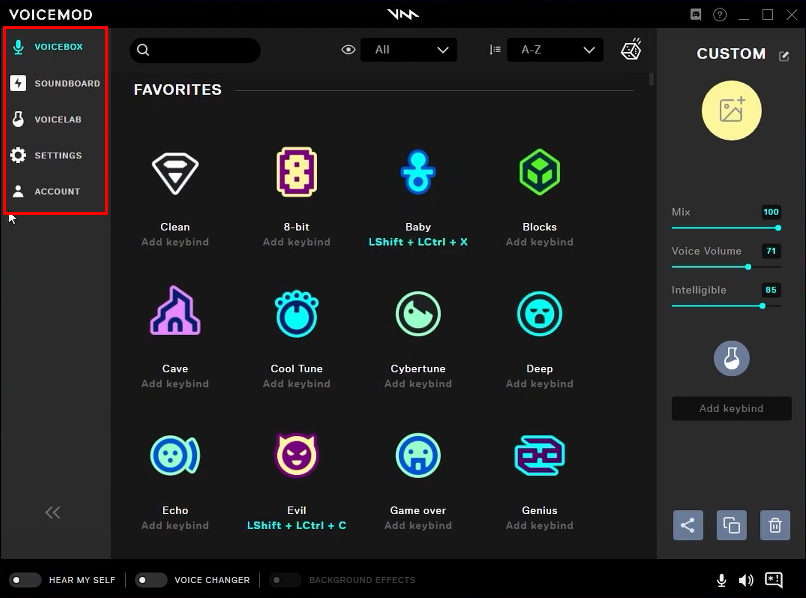This screenshot has height=598, width=806.
Task: Click the Mix value 100 box
Action: point(771,212)
